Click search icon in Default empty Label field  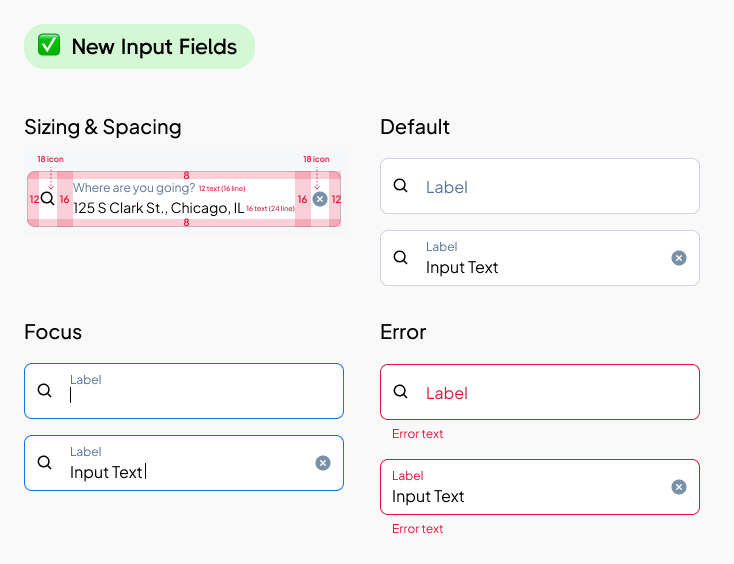tap(400, 186)
